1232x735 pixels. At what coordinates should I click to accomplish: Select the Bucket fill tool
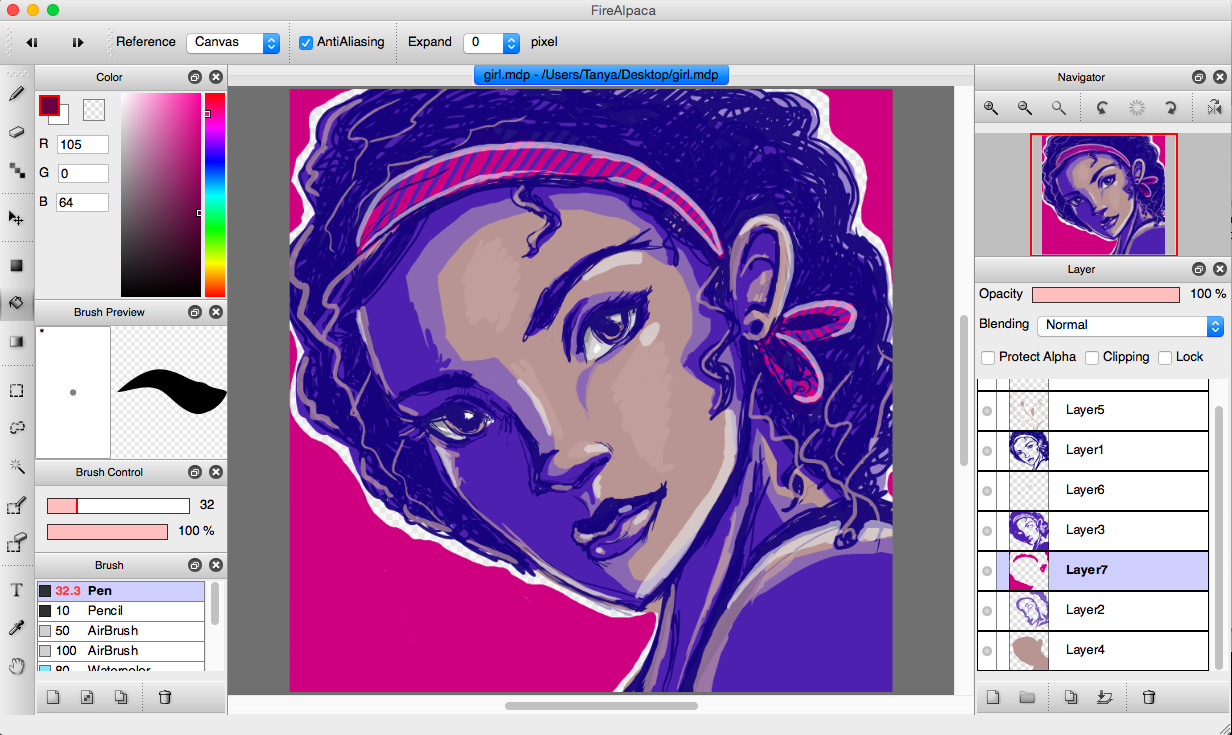pos(16,302)
